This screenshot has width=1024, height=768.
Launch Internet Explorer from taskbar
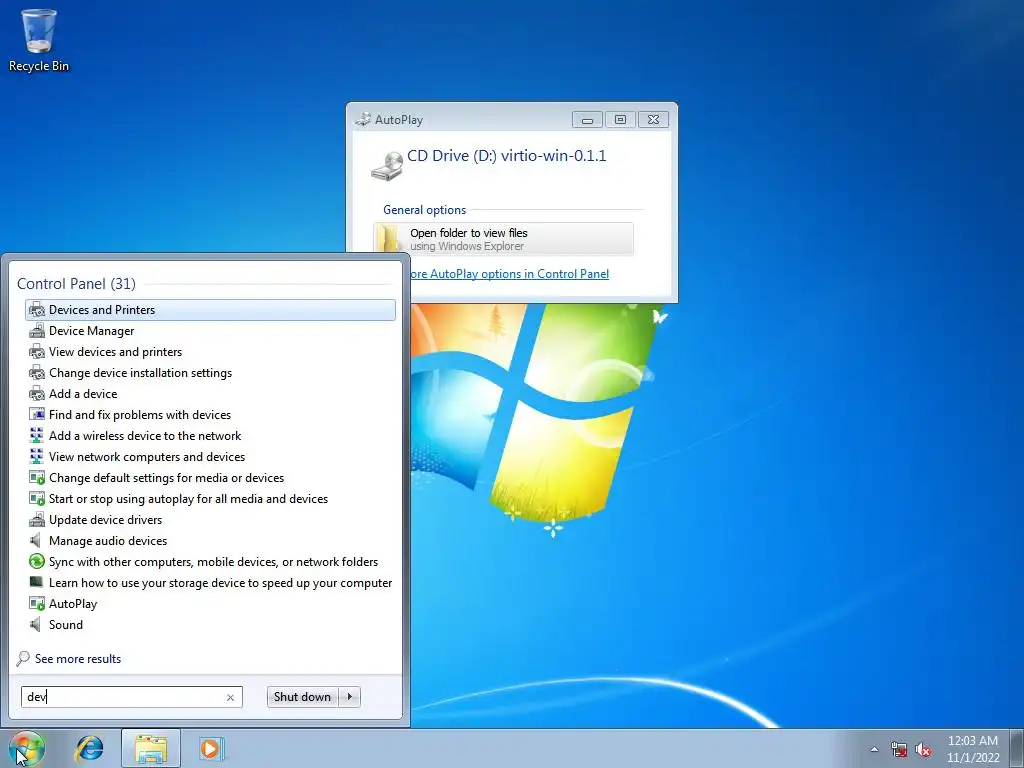[x=89, y=748]
